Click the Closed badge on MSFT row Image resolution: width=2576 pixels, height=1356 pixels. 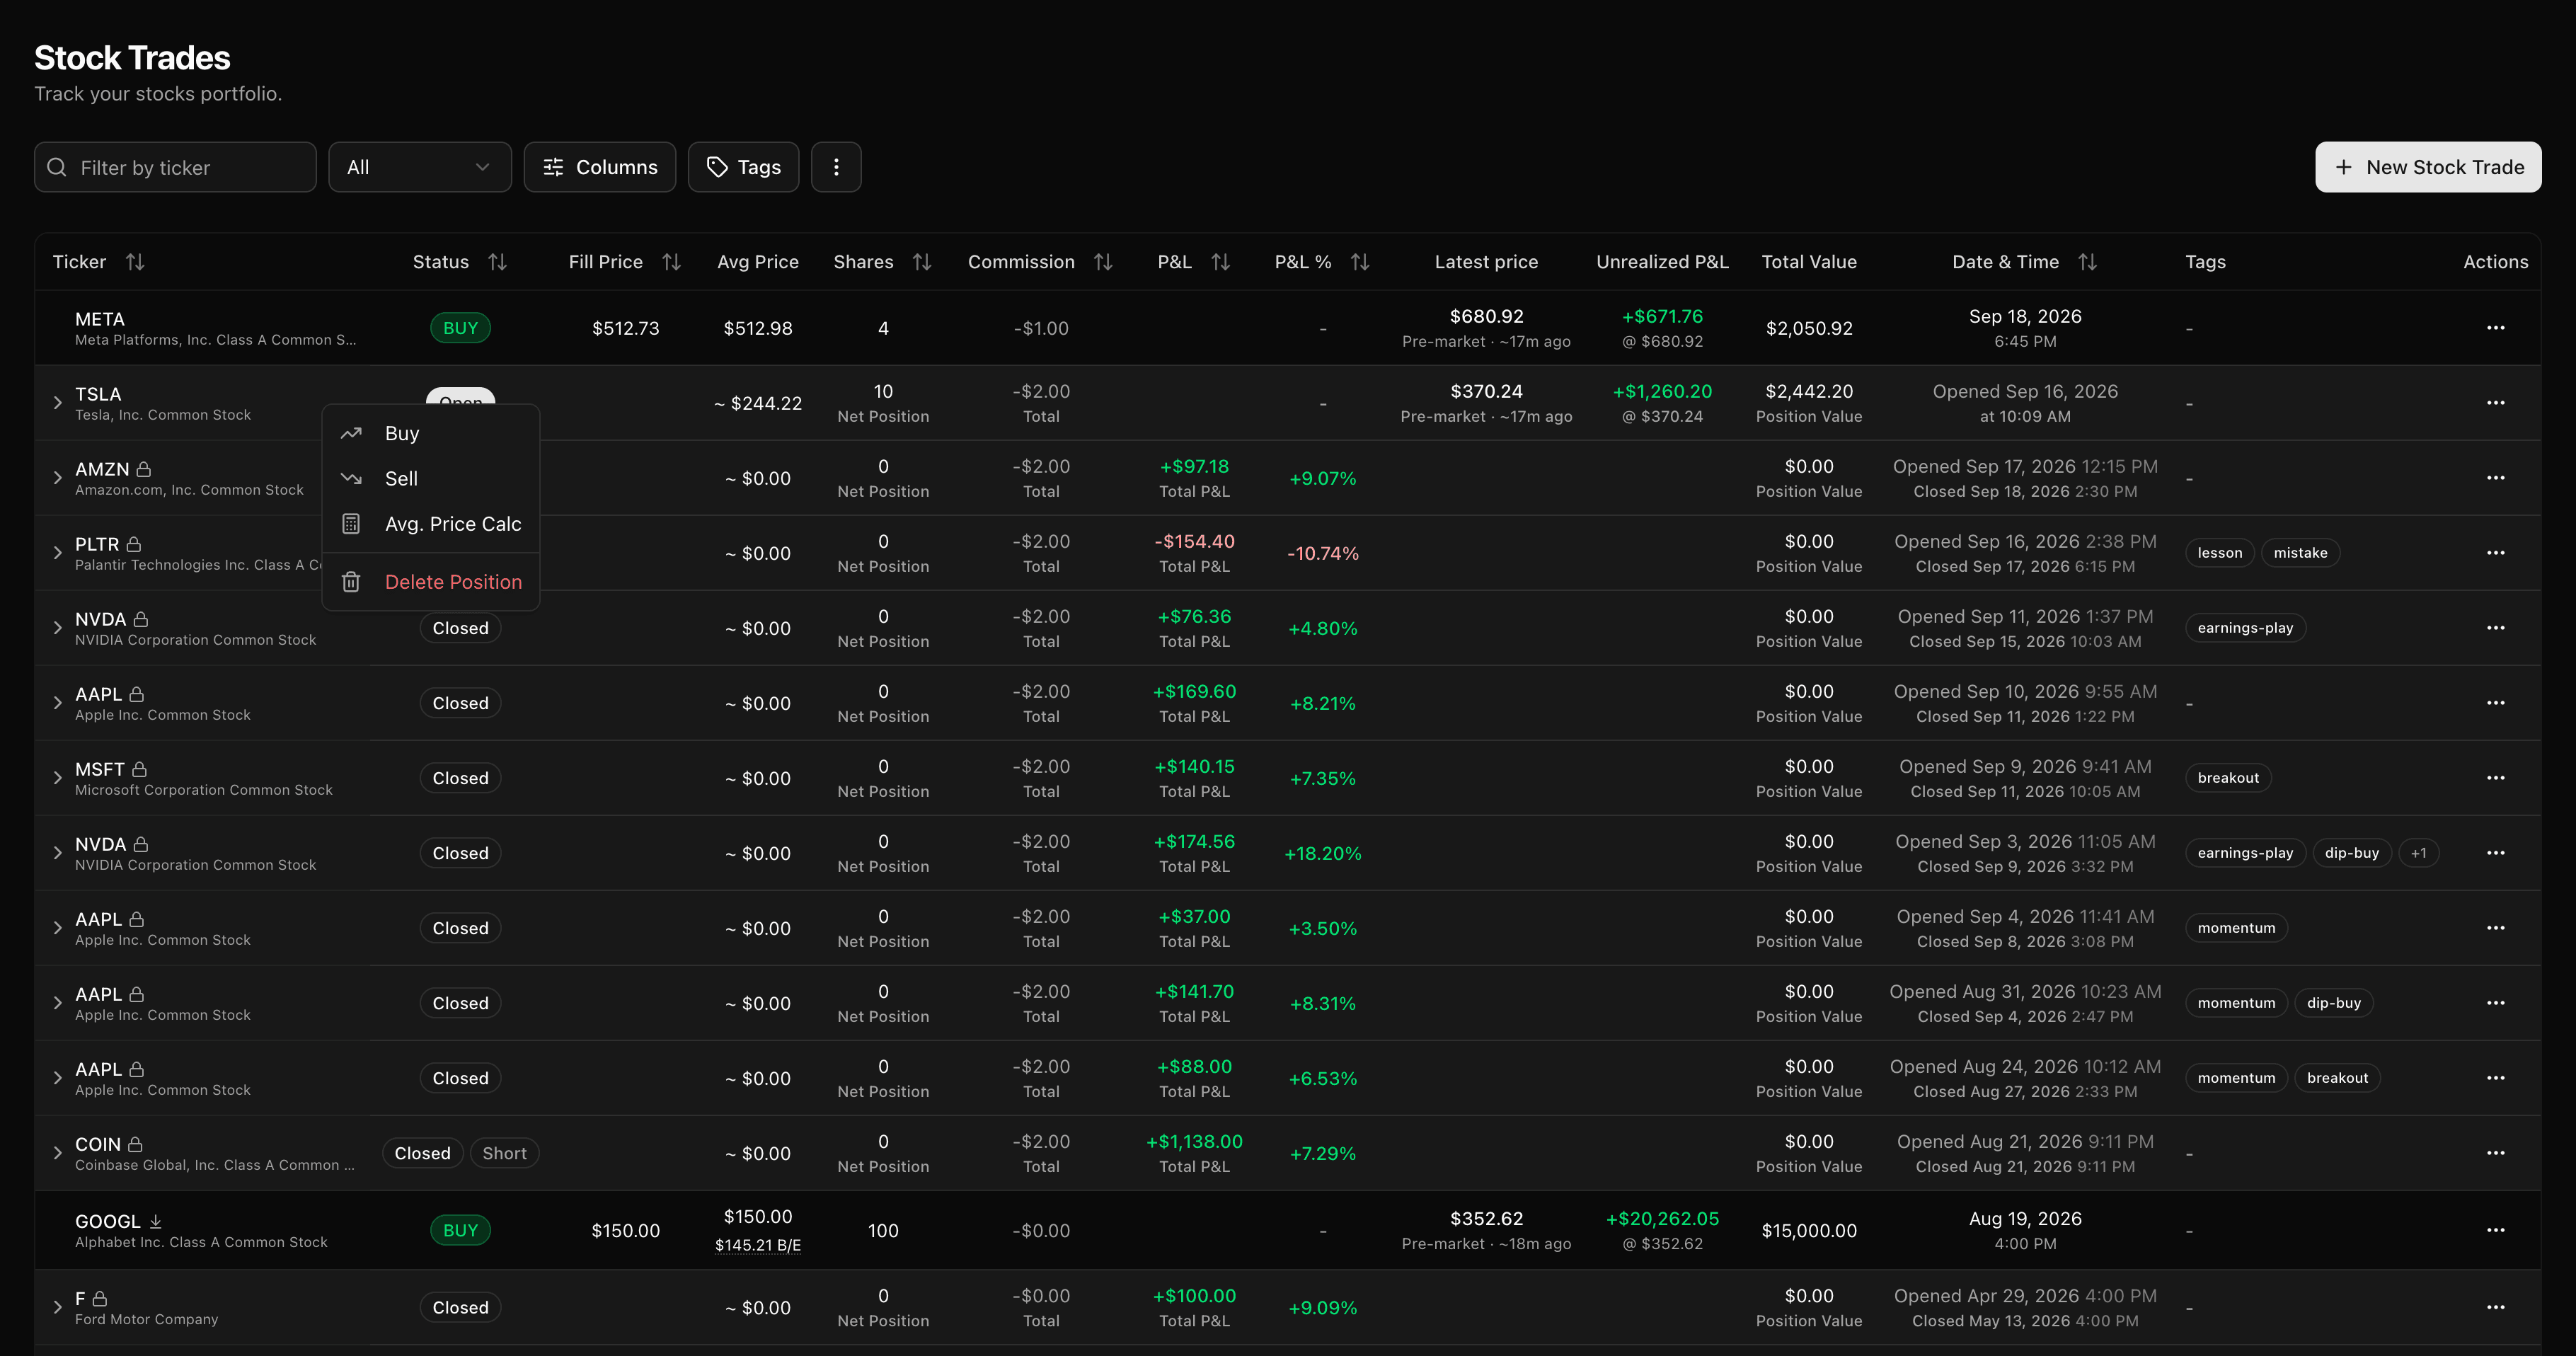[460, 778]
